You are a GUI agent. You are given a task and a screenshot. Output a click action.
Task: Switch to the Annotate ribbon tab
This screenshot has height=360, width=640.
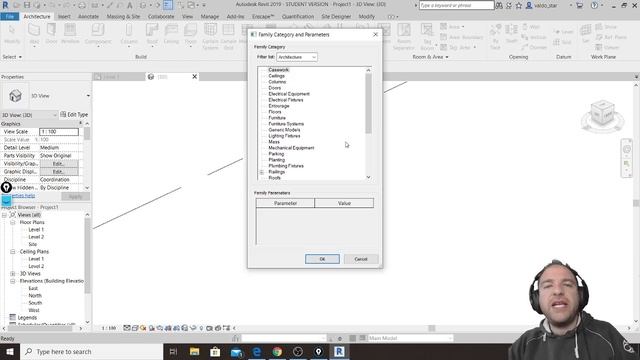pyautogui.click(x=88, y=16)
